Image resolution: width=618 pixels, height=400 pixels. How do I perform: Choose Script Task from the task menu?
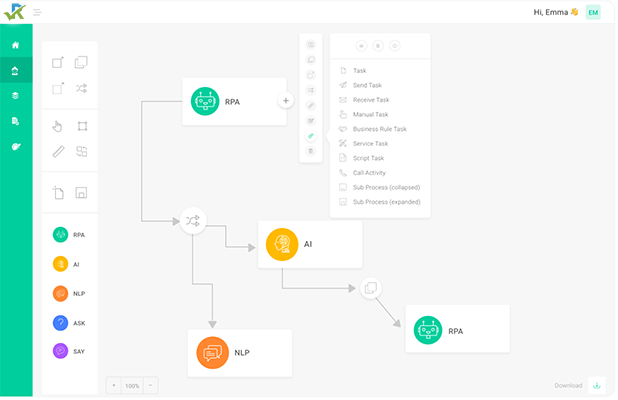368,158
